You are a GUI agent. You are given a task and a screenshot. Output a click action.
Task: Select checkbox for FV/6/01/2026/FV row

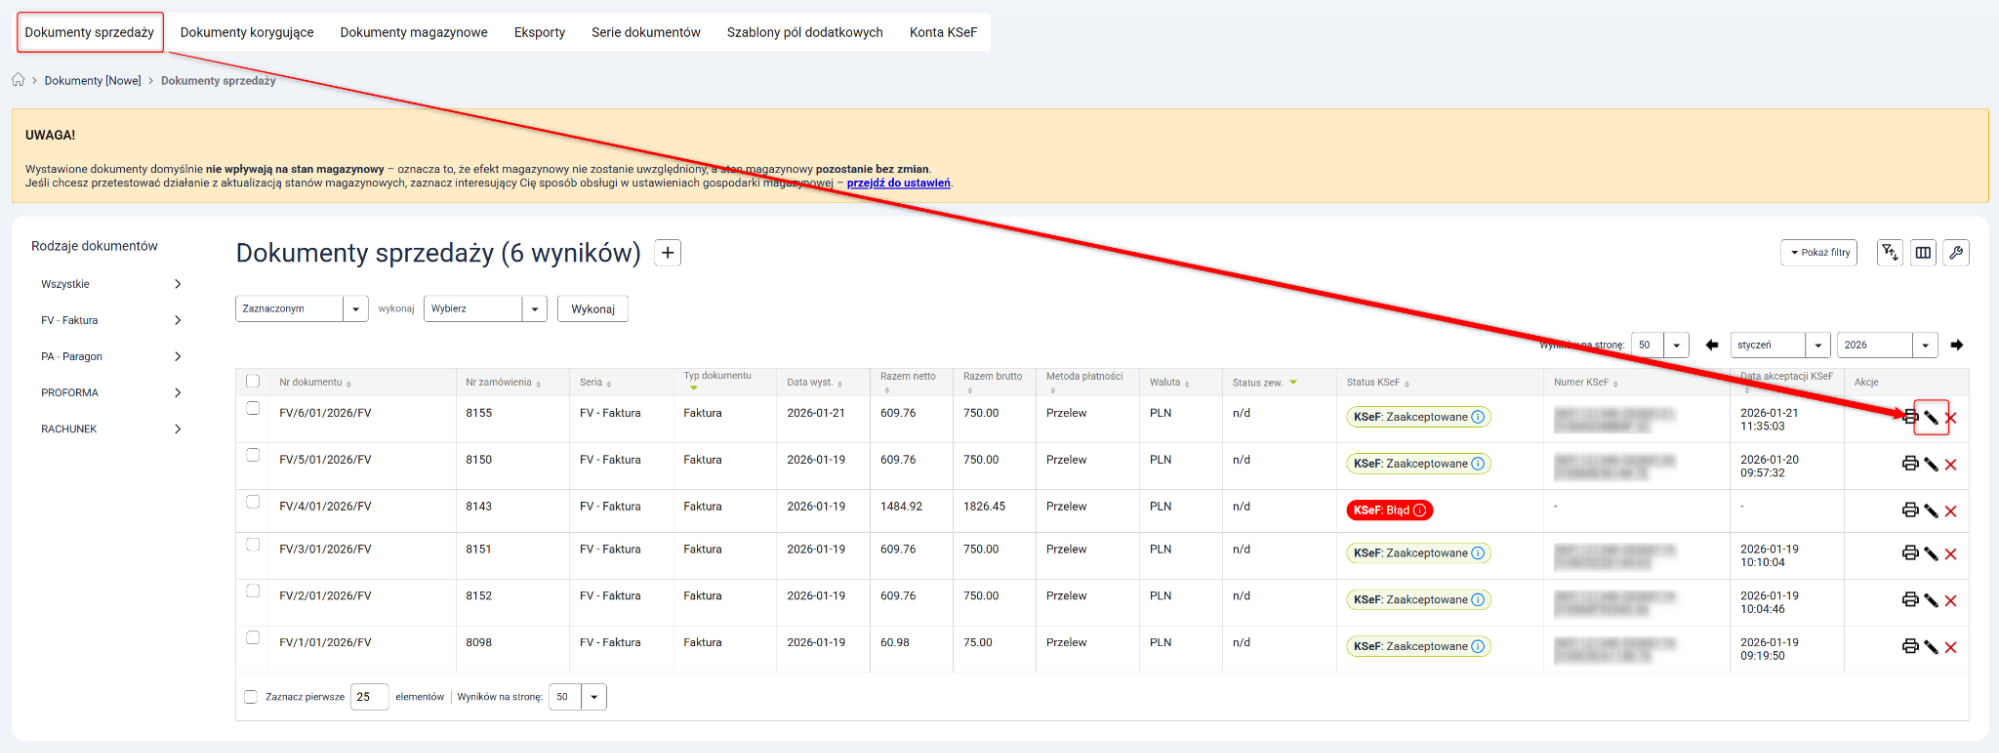click(x=253, y=409)
